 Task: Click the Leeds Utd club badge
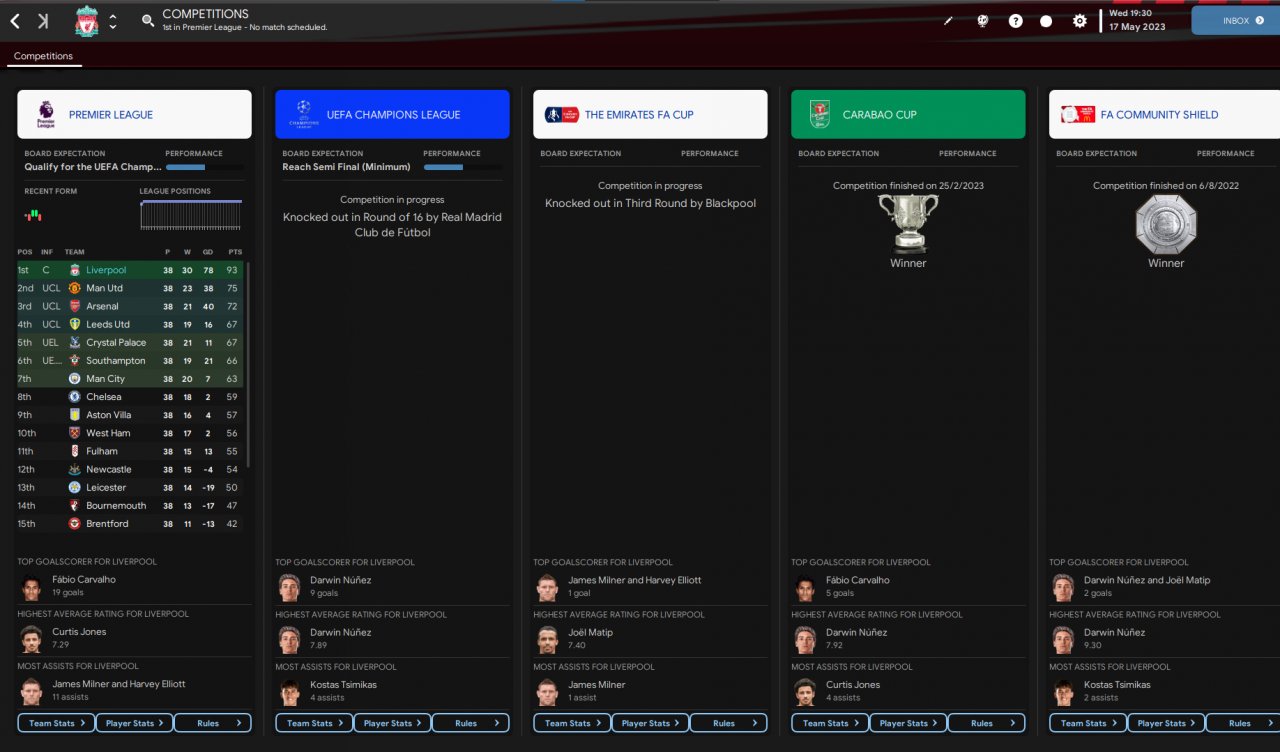click(x=74, y=324)
